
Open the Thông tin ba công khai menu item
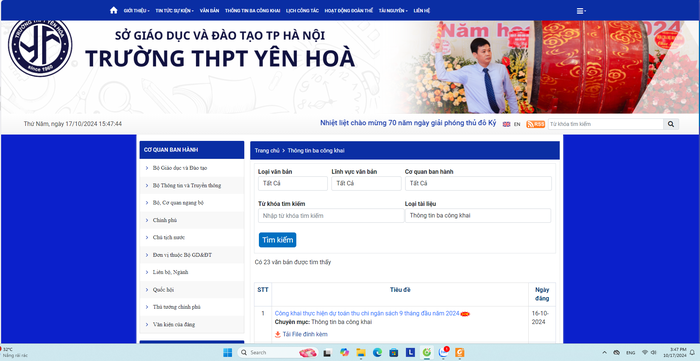click(x=253, y=11)
